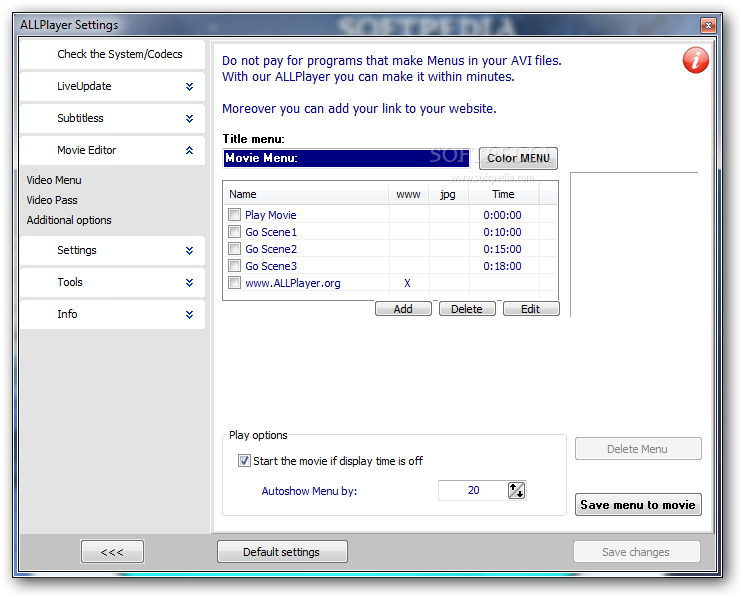Click the Autoshow Menu spinner arrows icon
Screen dimensions: 743x598
pos(516,490)
